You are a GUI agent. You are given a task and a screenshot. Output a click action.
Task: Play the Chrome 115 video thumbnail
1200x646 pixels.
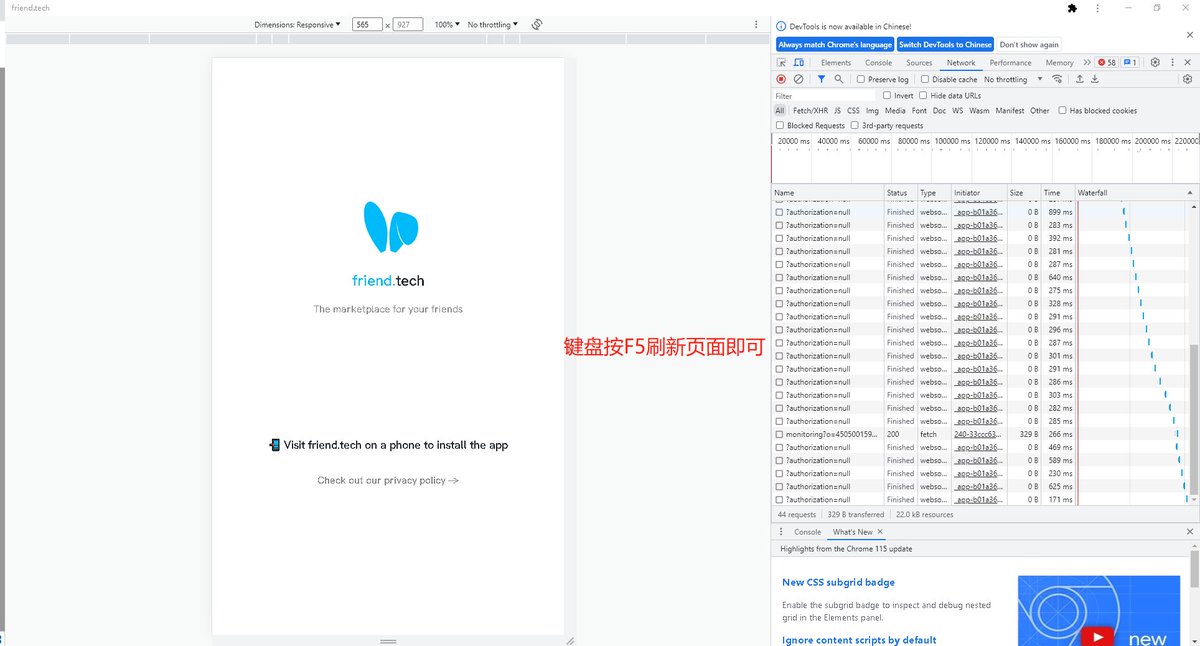click(1098, 636)
